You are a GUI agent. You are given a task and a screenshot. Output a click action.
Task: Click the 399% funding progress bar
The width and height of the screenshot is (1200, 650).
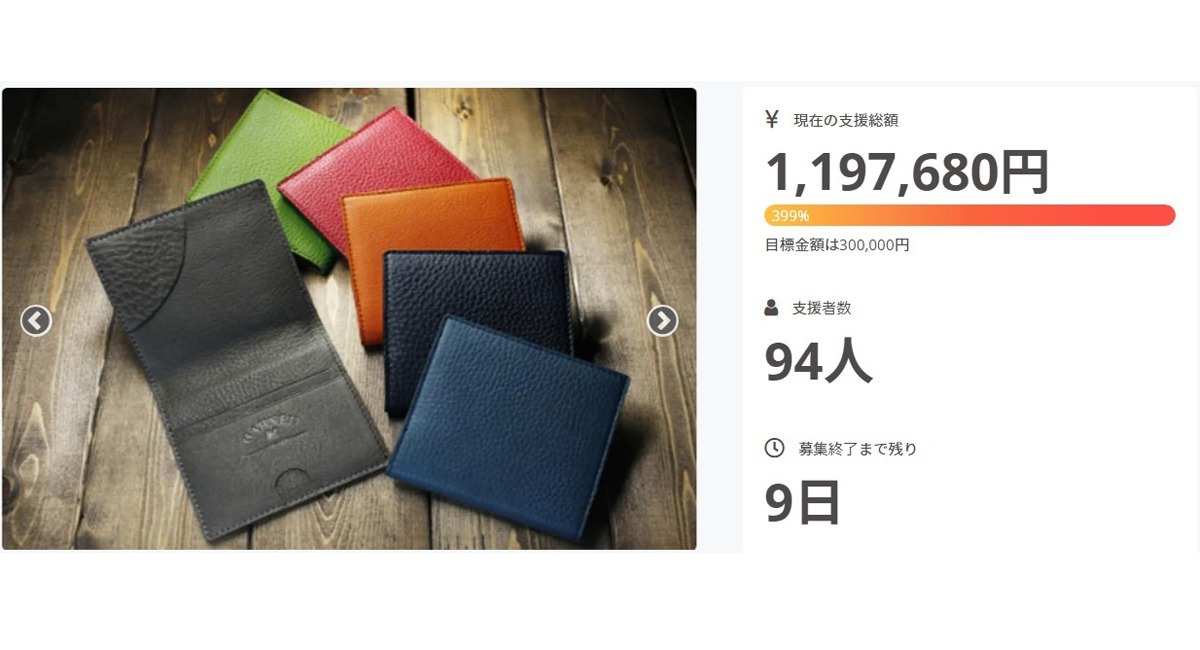pyautogui.click(x=970, y=215)
